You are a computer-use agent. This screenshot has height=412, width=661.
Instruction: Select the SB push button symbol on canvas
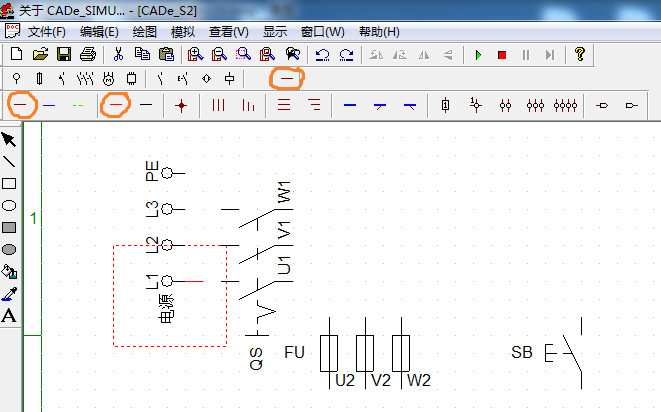click(x=565, y=353)
